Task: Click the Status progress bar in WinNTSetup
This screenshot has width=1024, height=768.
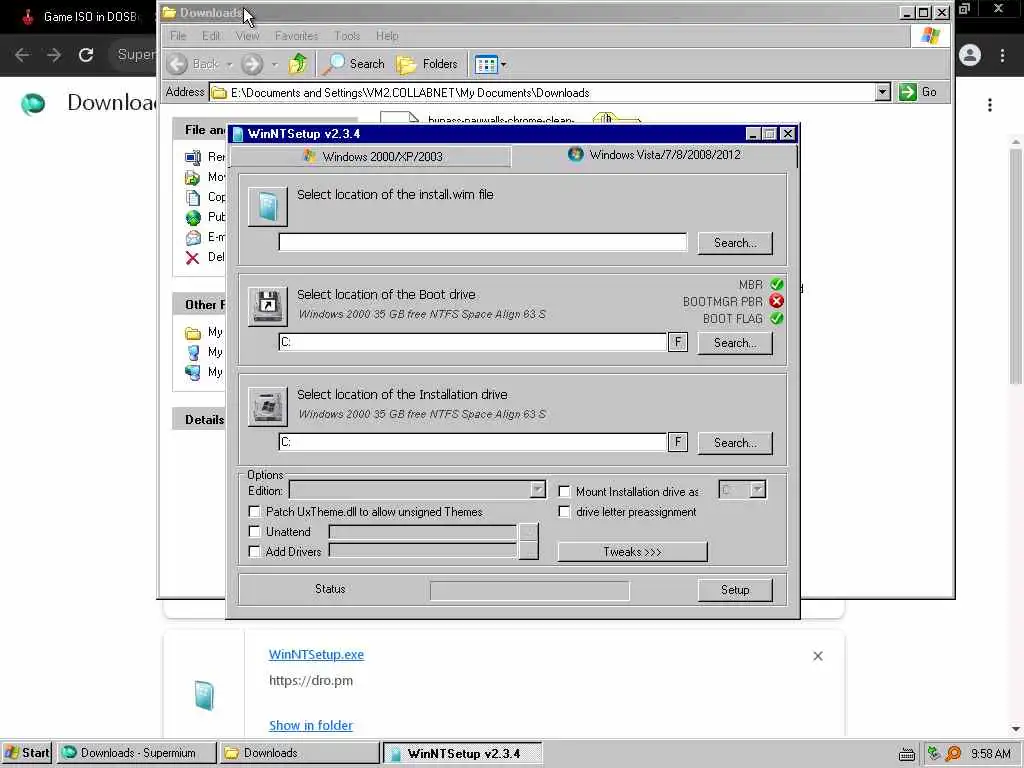Action: pyautogui.click(x=530, y=590)
